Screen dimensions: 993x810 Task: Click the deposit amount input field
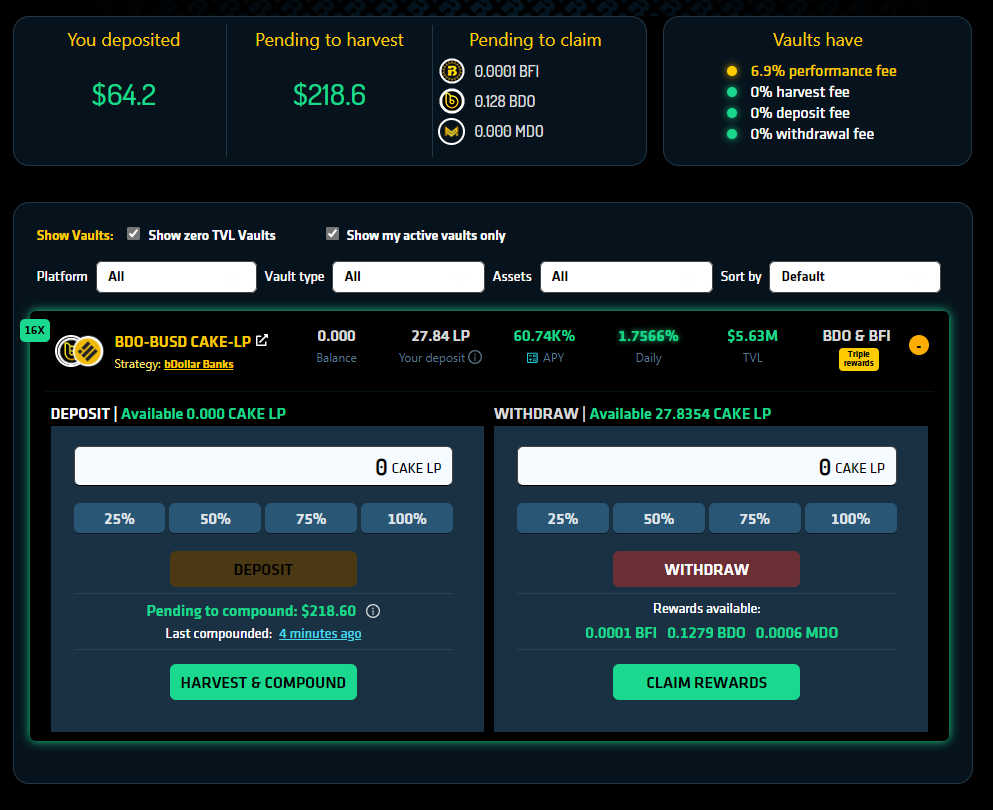coord(263,467)
